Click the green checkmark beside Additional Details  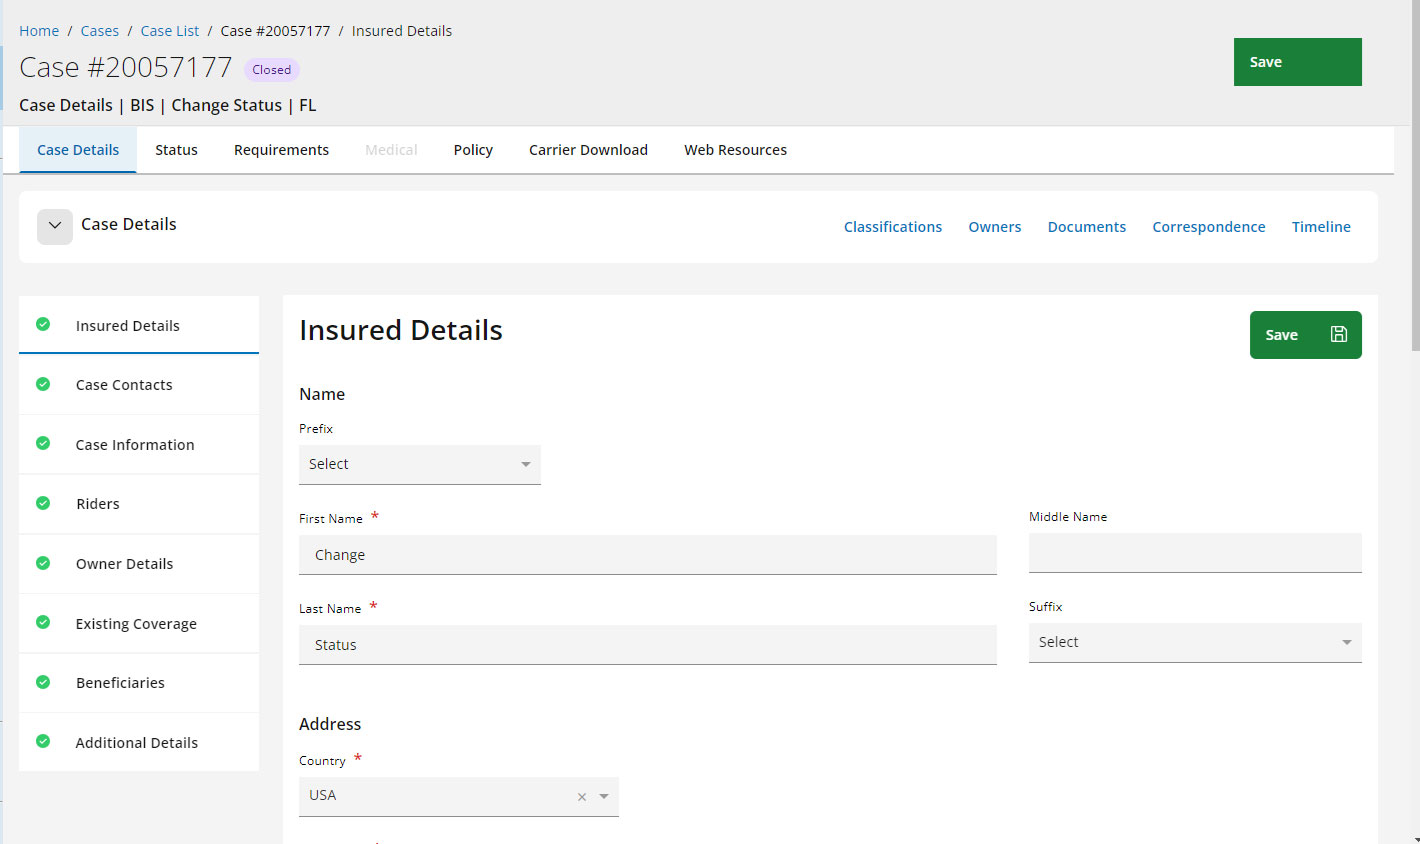pos(43,741)
